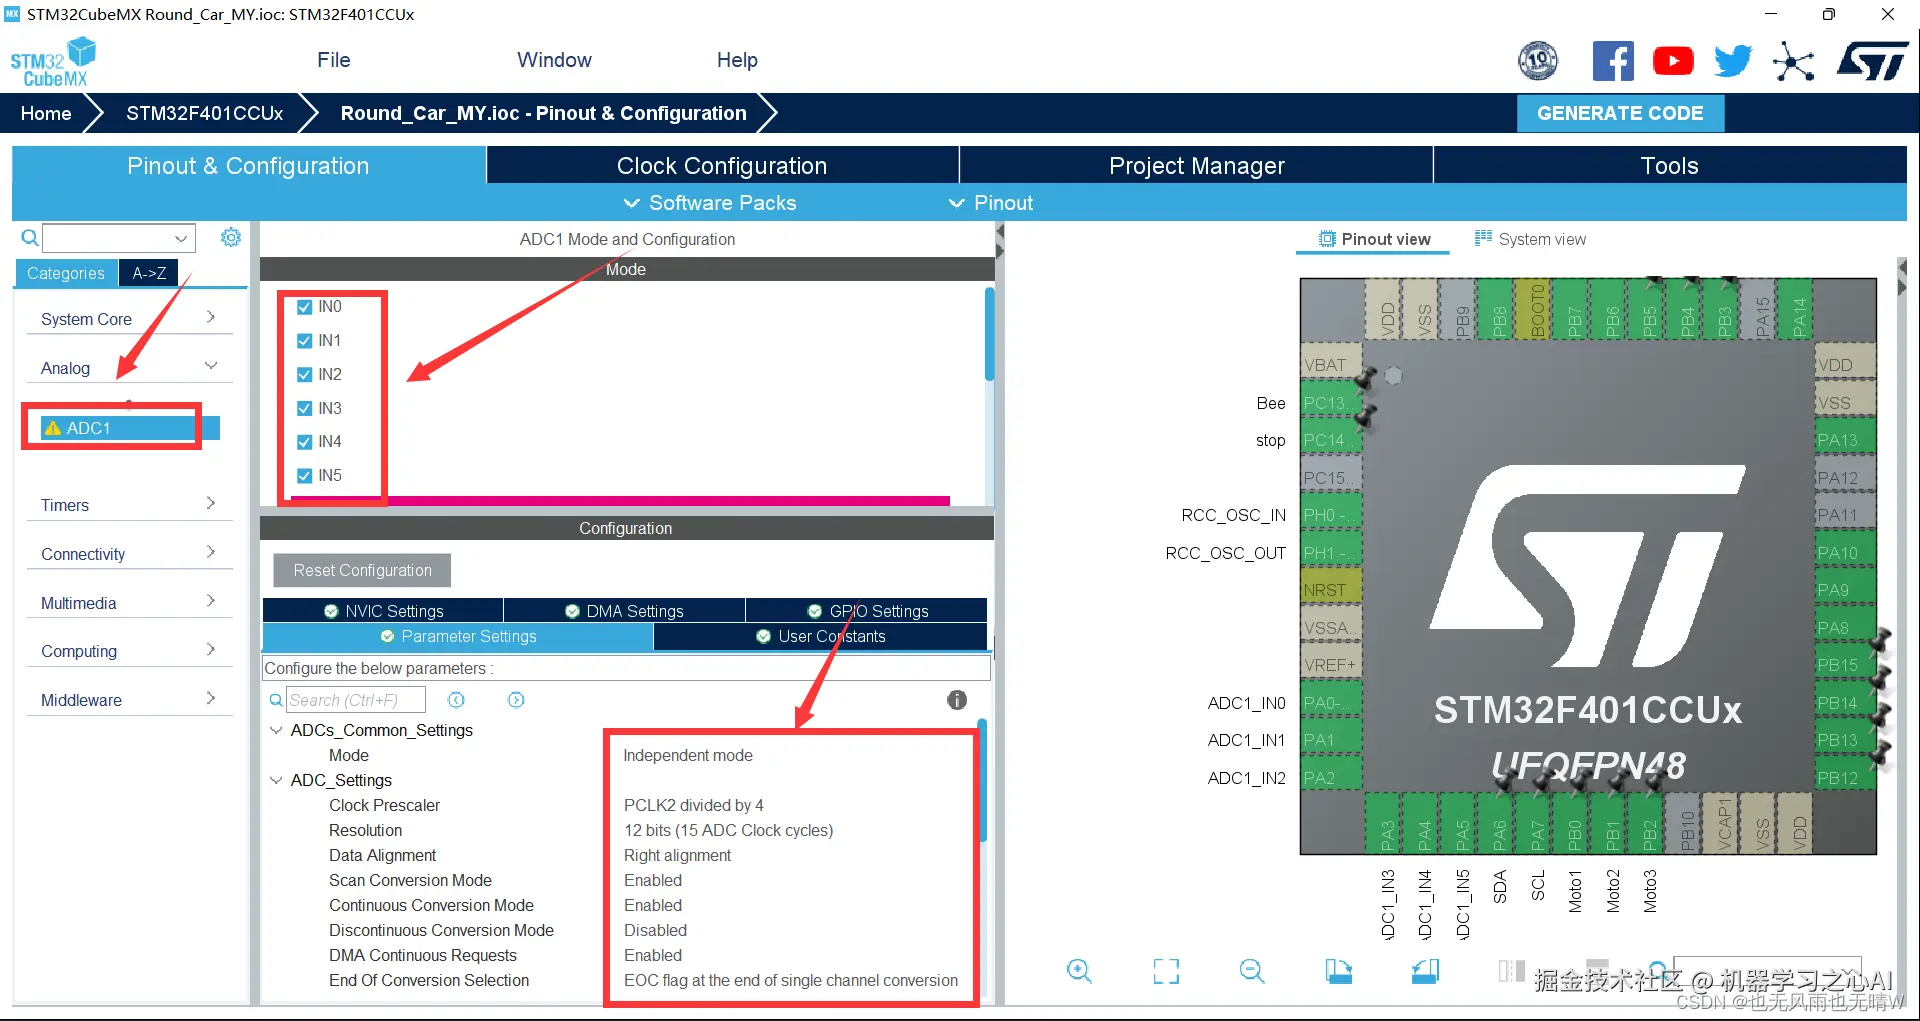Click the Twitter bird icon

click(x=1733, y=61)
